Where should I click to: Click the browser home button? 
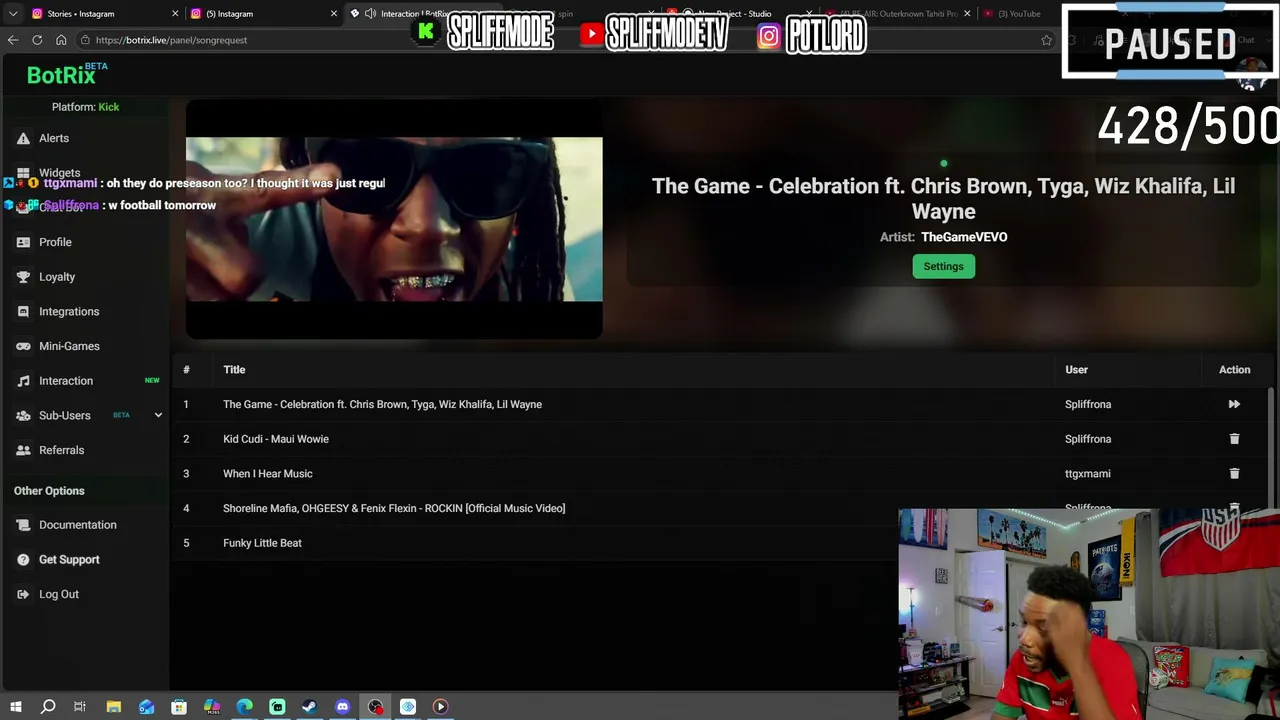[61, 40]
